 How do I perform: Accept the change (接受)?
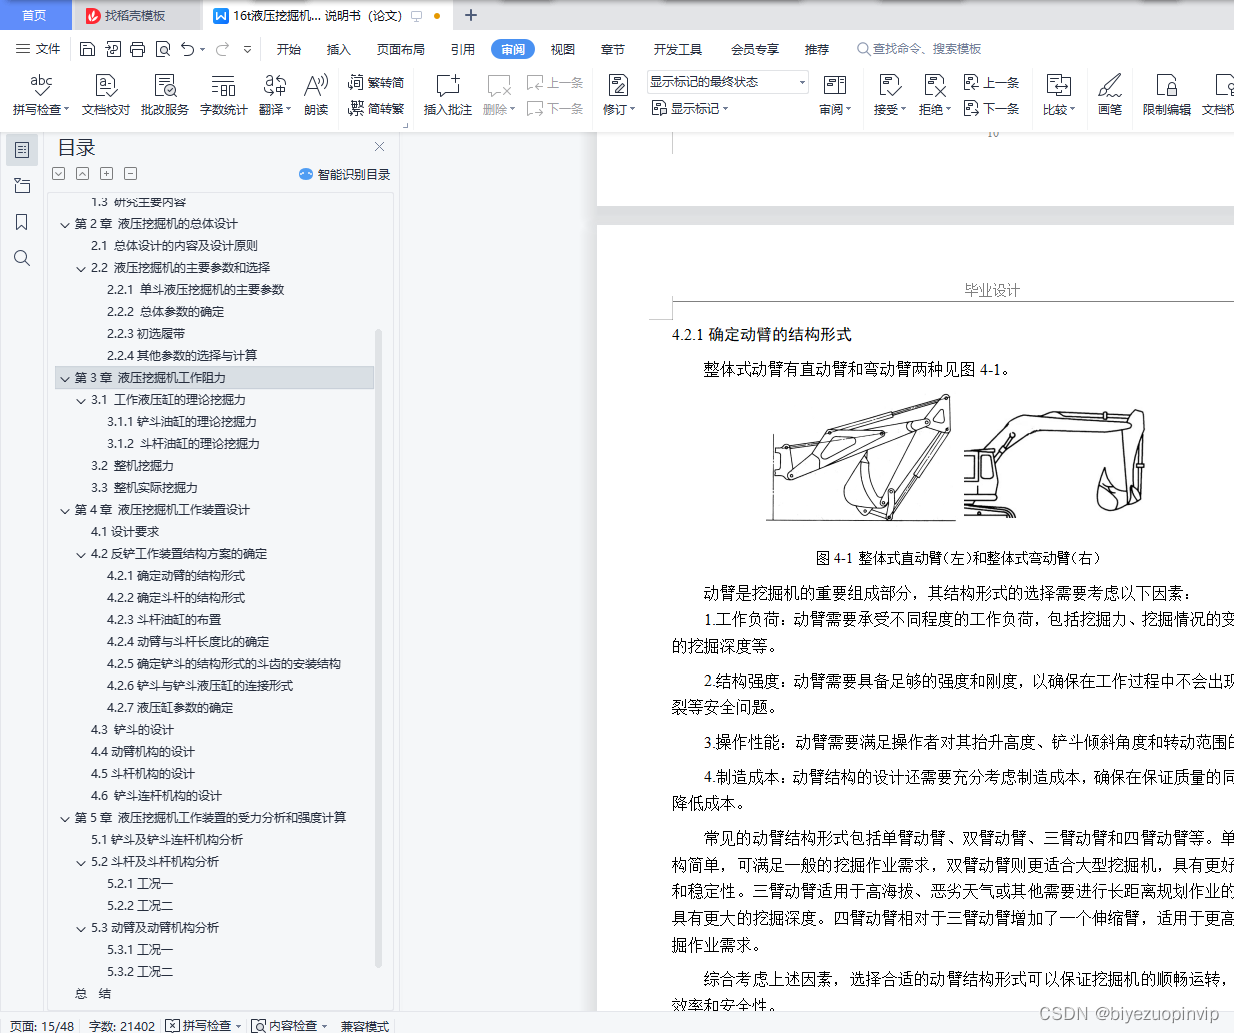[889, 95]
